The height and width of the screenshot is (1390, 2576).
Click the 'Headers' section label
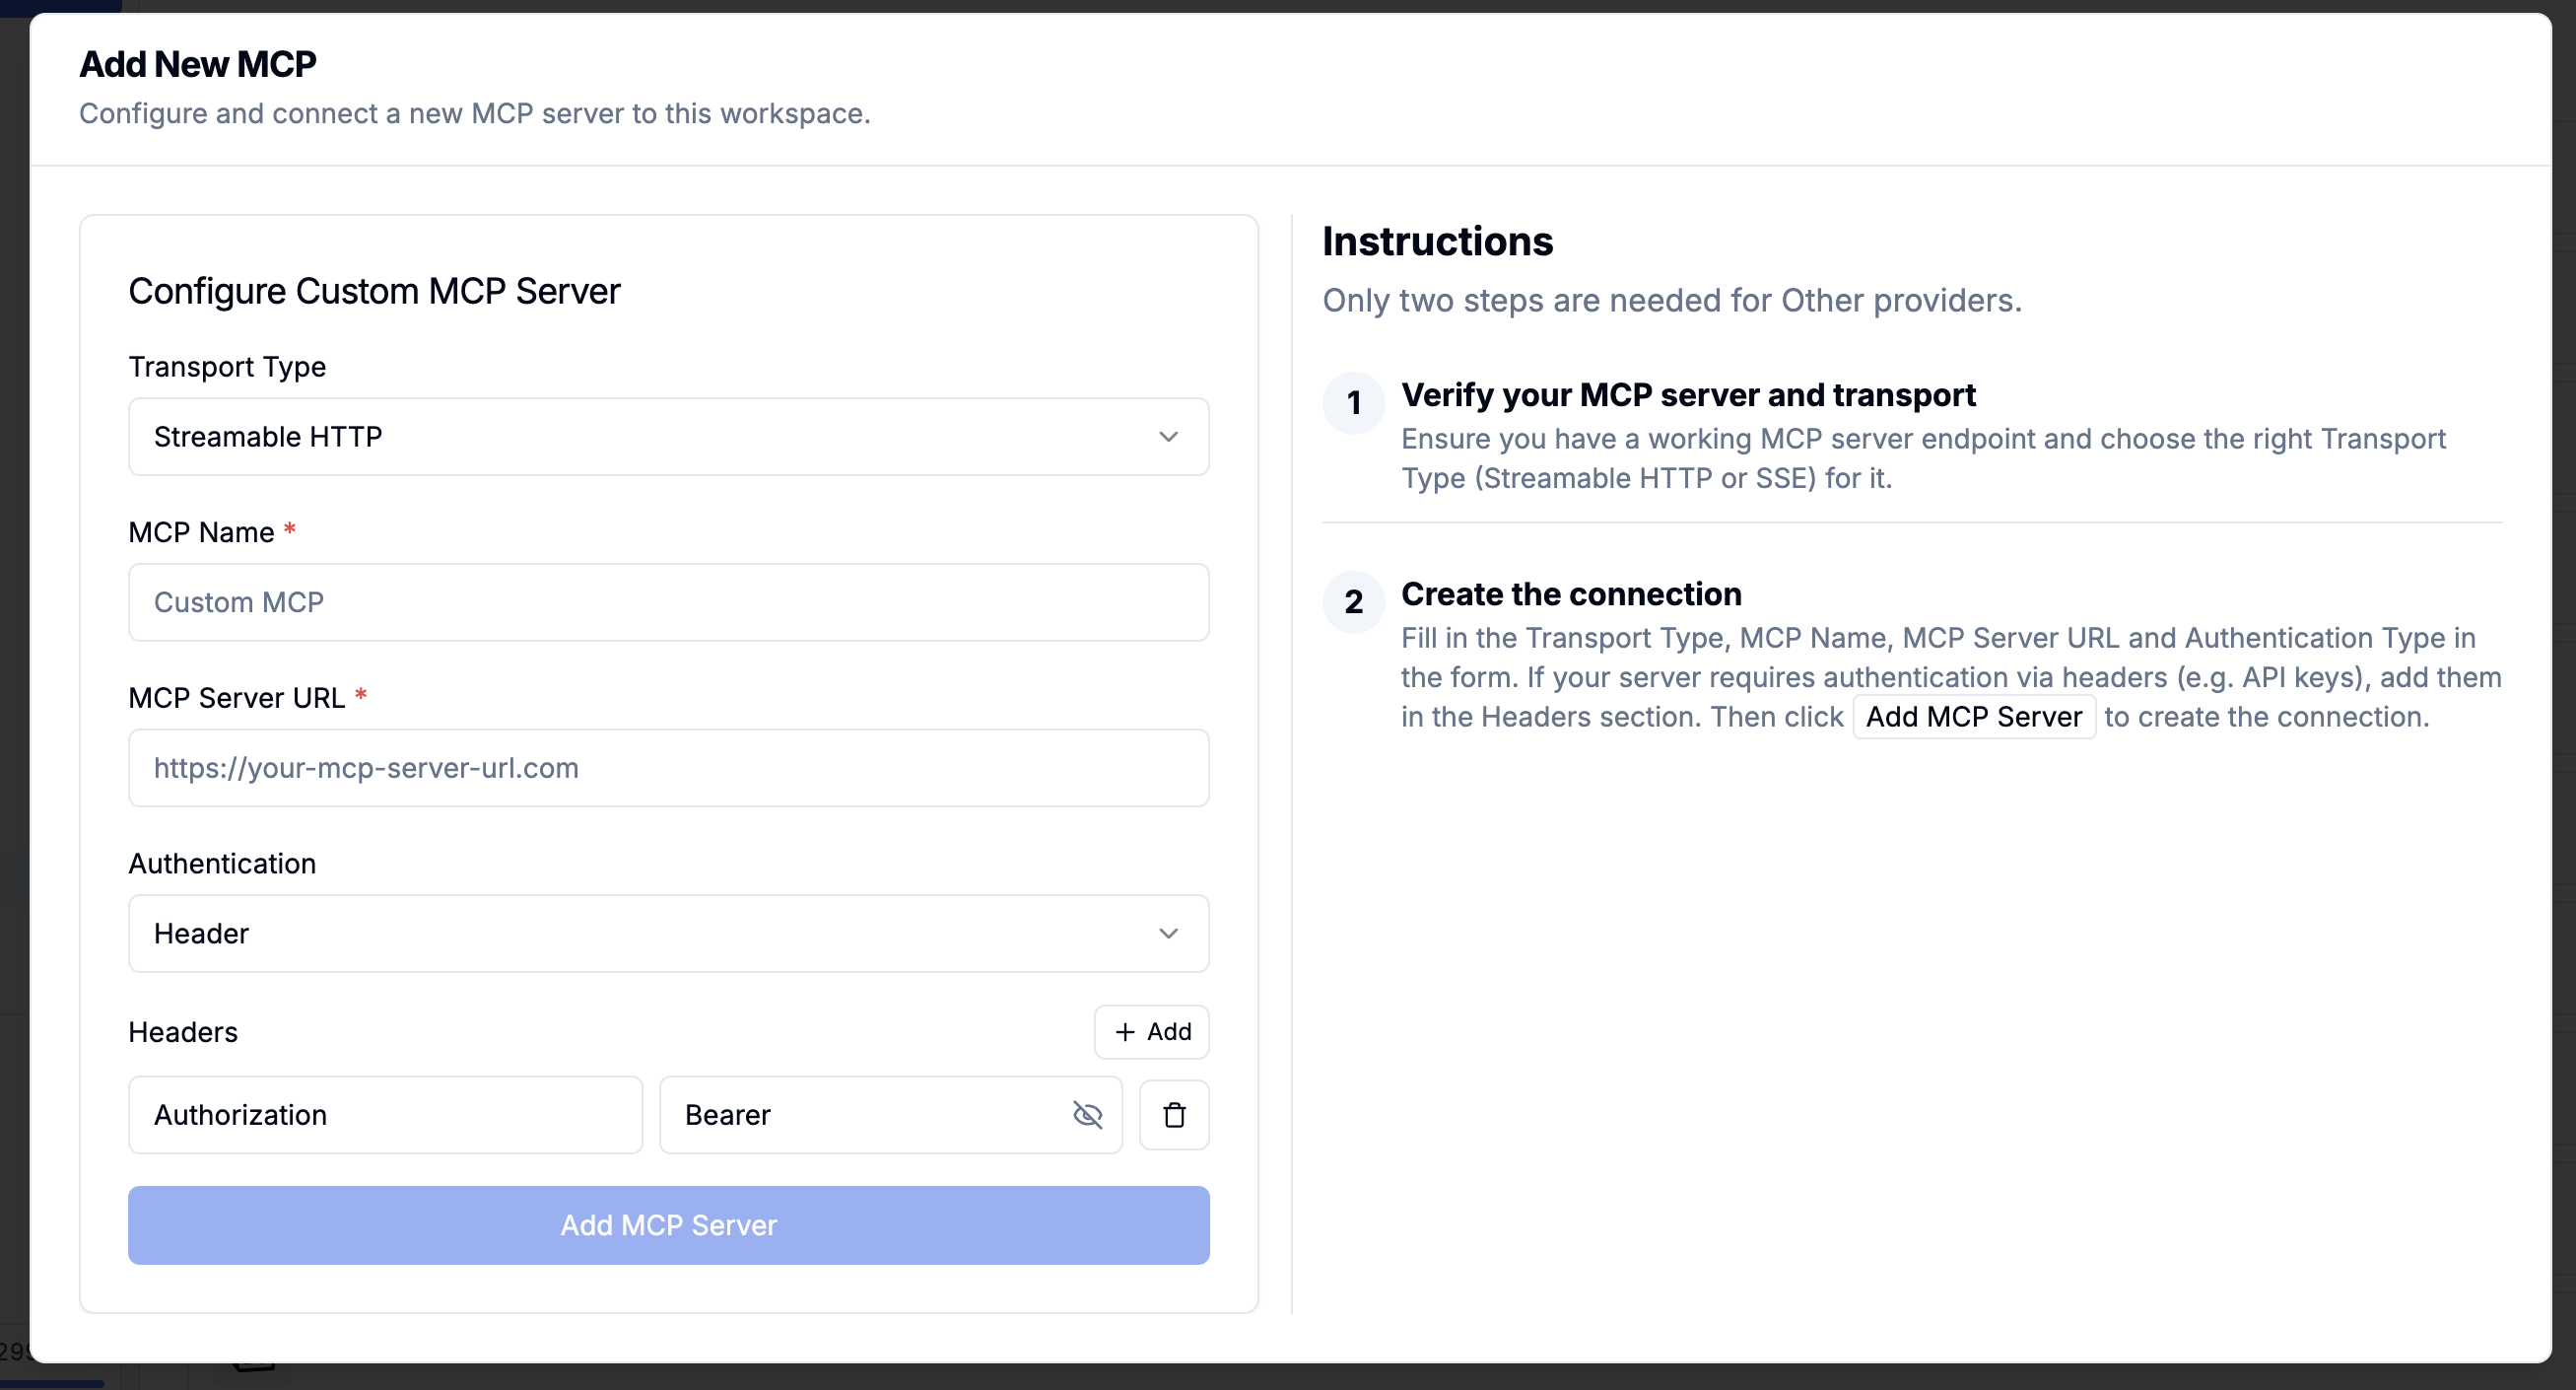[183, 1032]
